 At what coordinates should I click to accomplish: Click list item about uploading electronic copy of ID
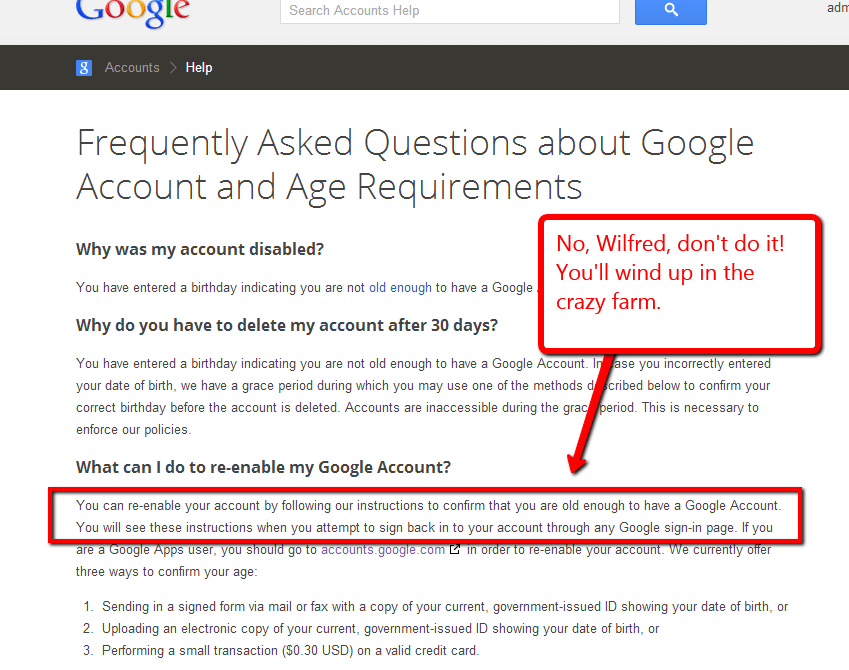pos(380,629)
